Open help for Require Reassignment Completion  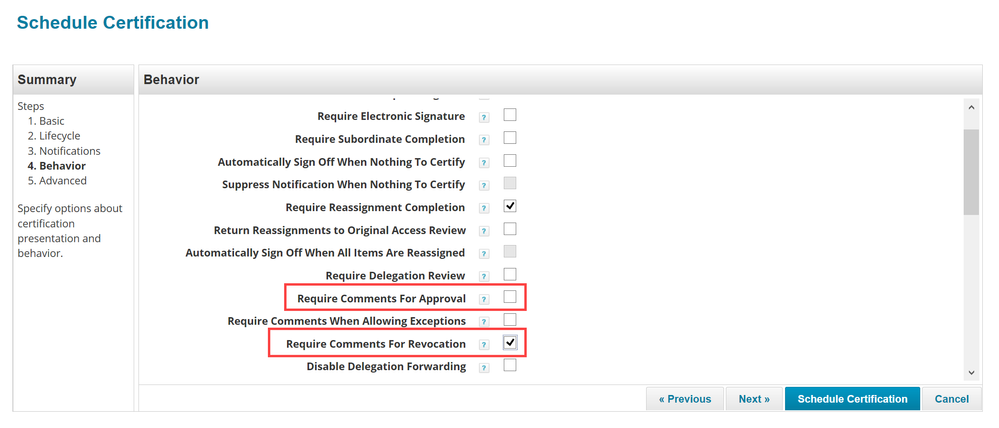pos(484,208)
